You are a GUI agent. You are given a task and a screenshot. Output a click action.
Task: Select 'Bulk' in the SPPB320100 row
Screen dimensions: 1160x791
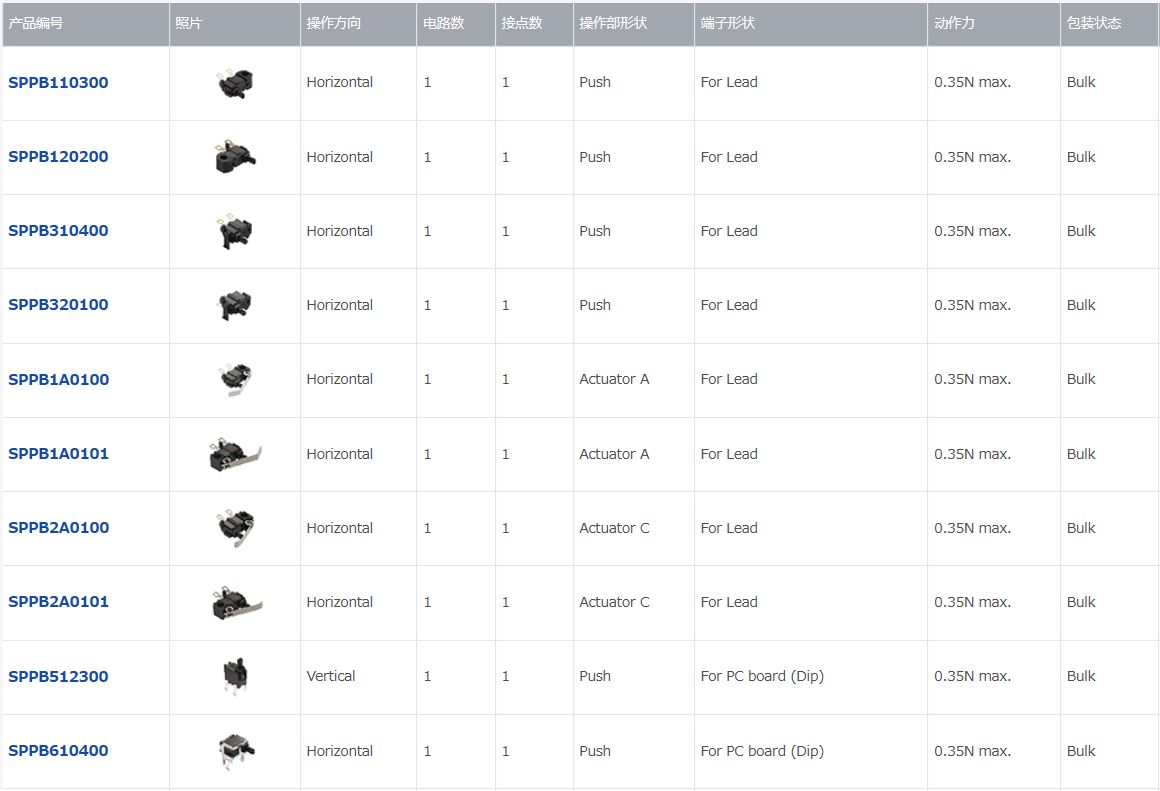[1081, 305]
